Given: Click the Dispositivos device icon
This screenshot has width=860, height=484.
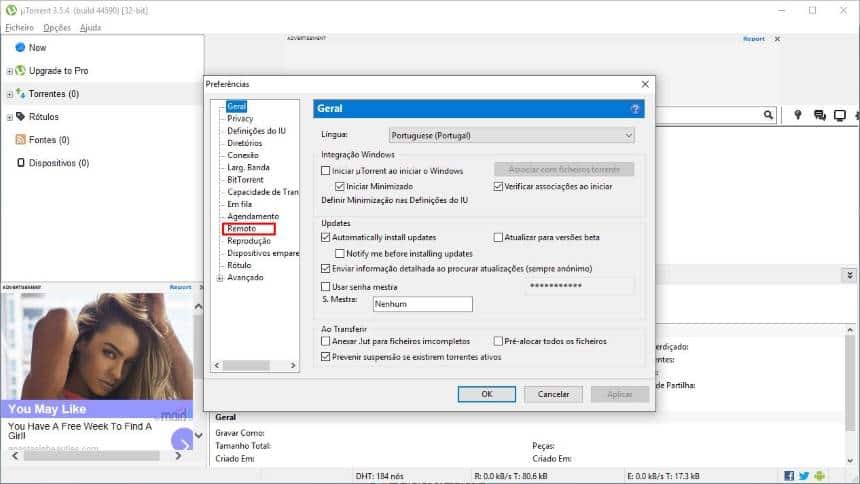Looking at the screenshot, I should tap(21, 163).
